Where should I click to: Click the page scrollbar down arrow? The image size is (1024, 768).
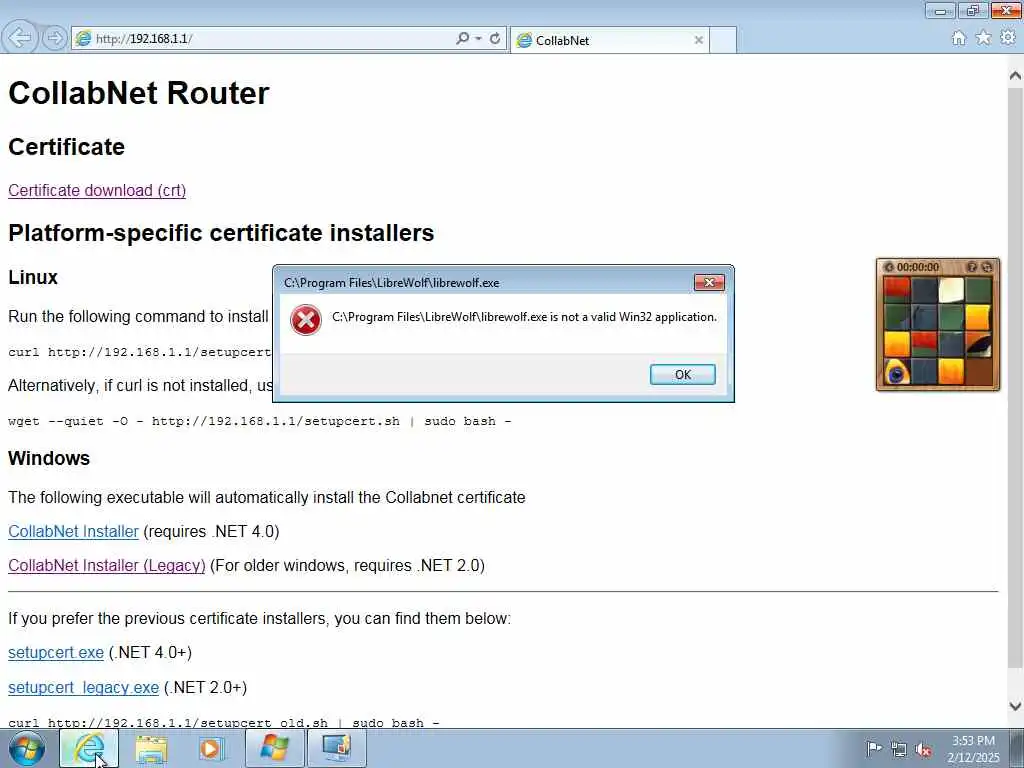[1015, 706]
